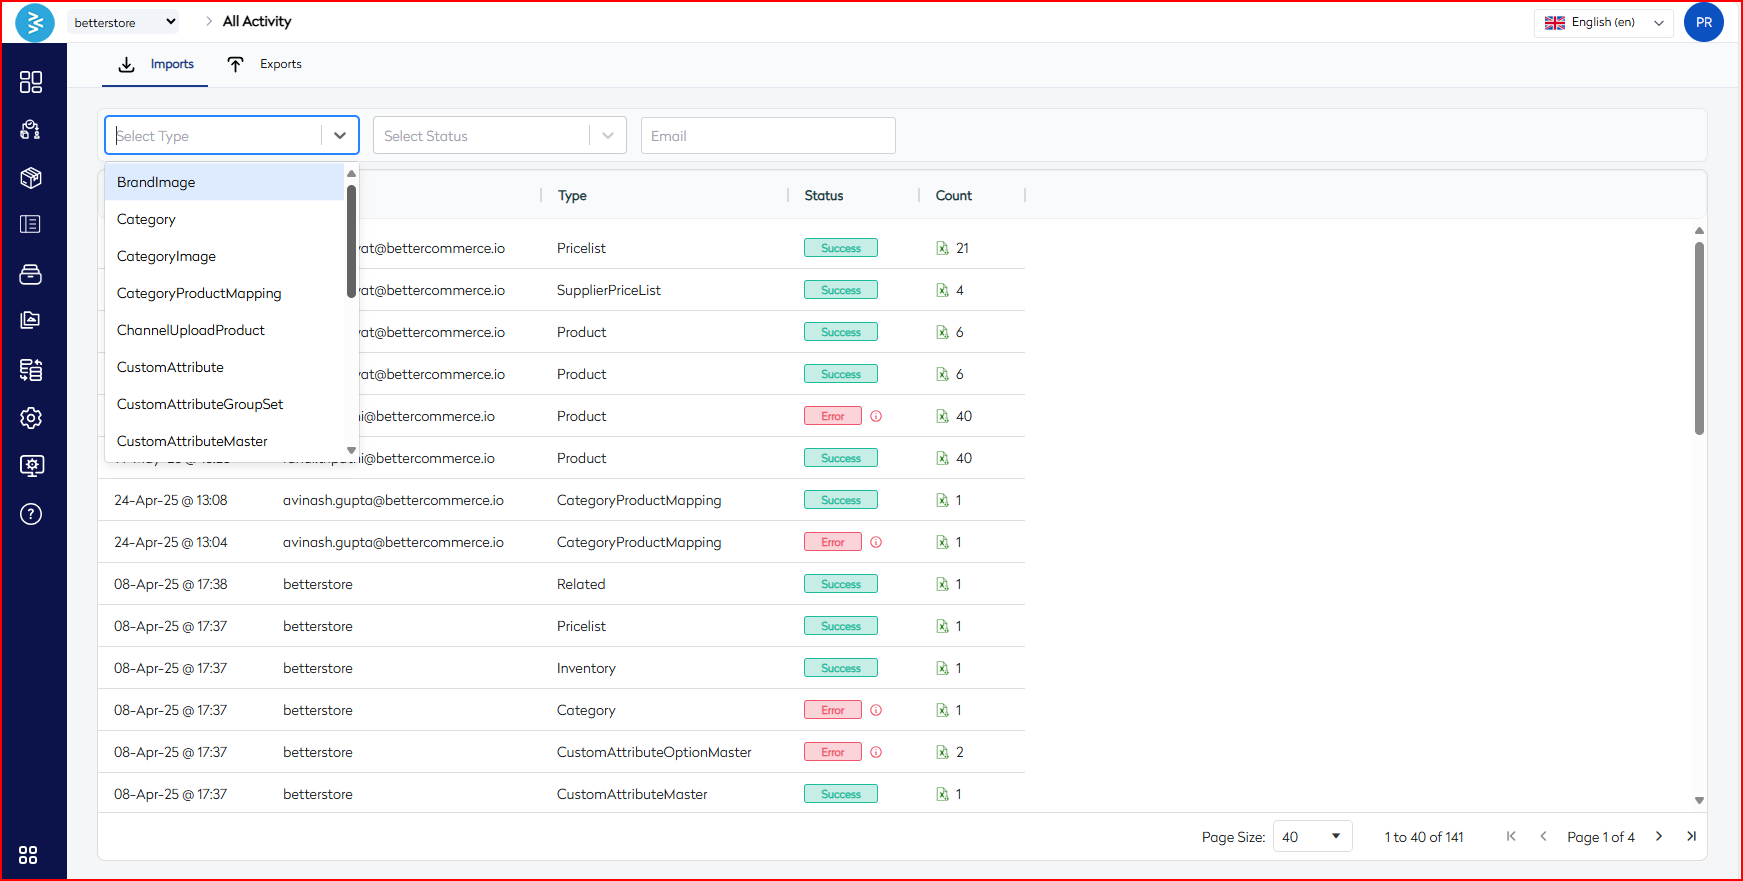Jump to the last page button
The height and width of the screenshot is (881, 1743).
coord(1691,836)
